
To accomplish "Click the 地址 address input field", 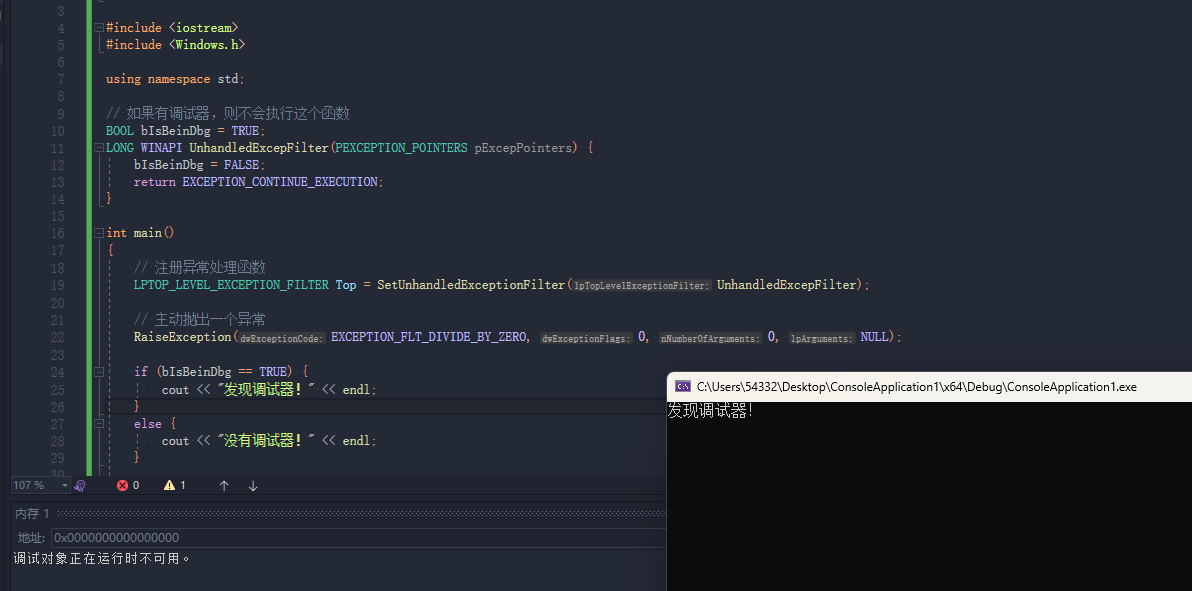I will tap(358, 538).
